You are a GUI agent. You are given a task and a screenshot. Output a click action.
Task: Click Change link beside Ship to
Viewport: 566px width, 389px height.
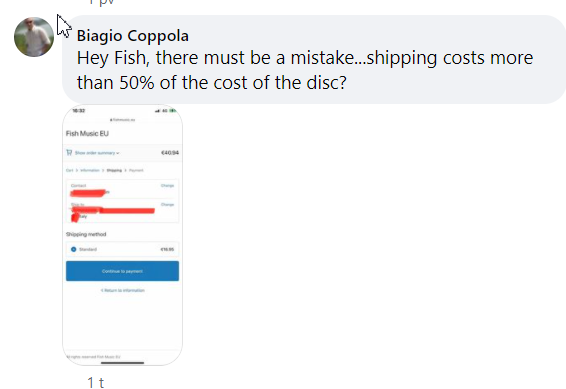pos(167,205)
